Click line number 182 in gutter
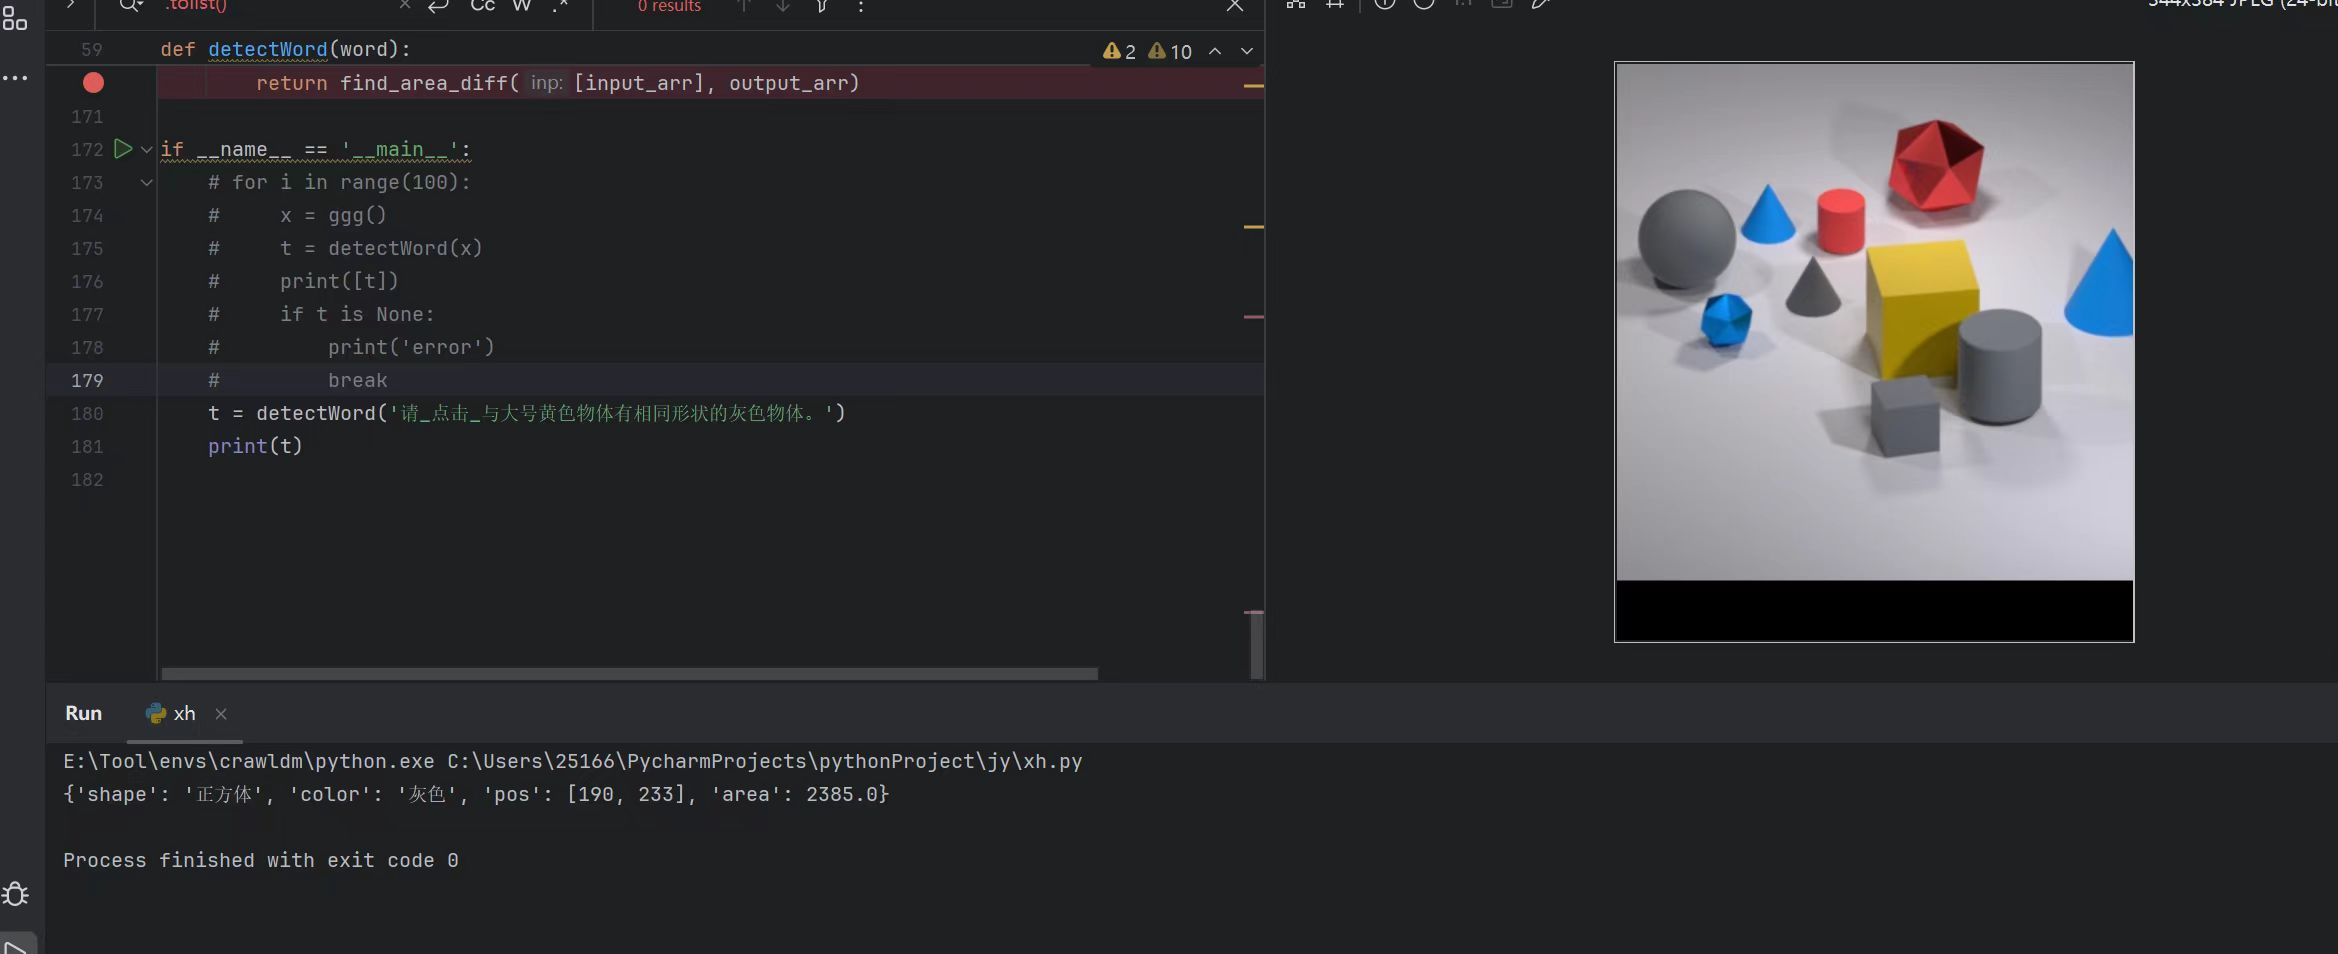The width and height of the screenshot is (2338, 954). pos(87,480)
